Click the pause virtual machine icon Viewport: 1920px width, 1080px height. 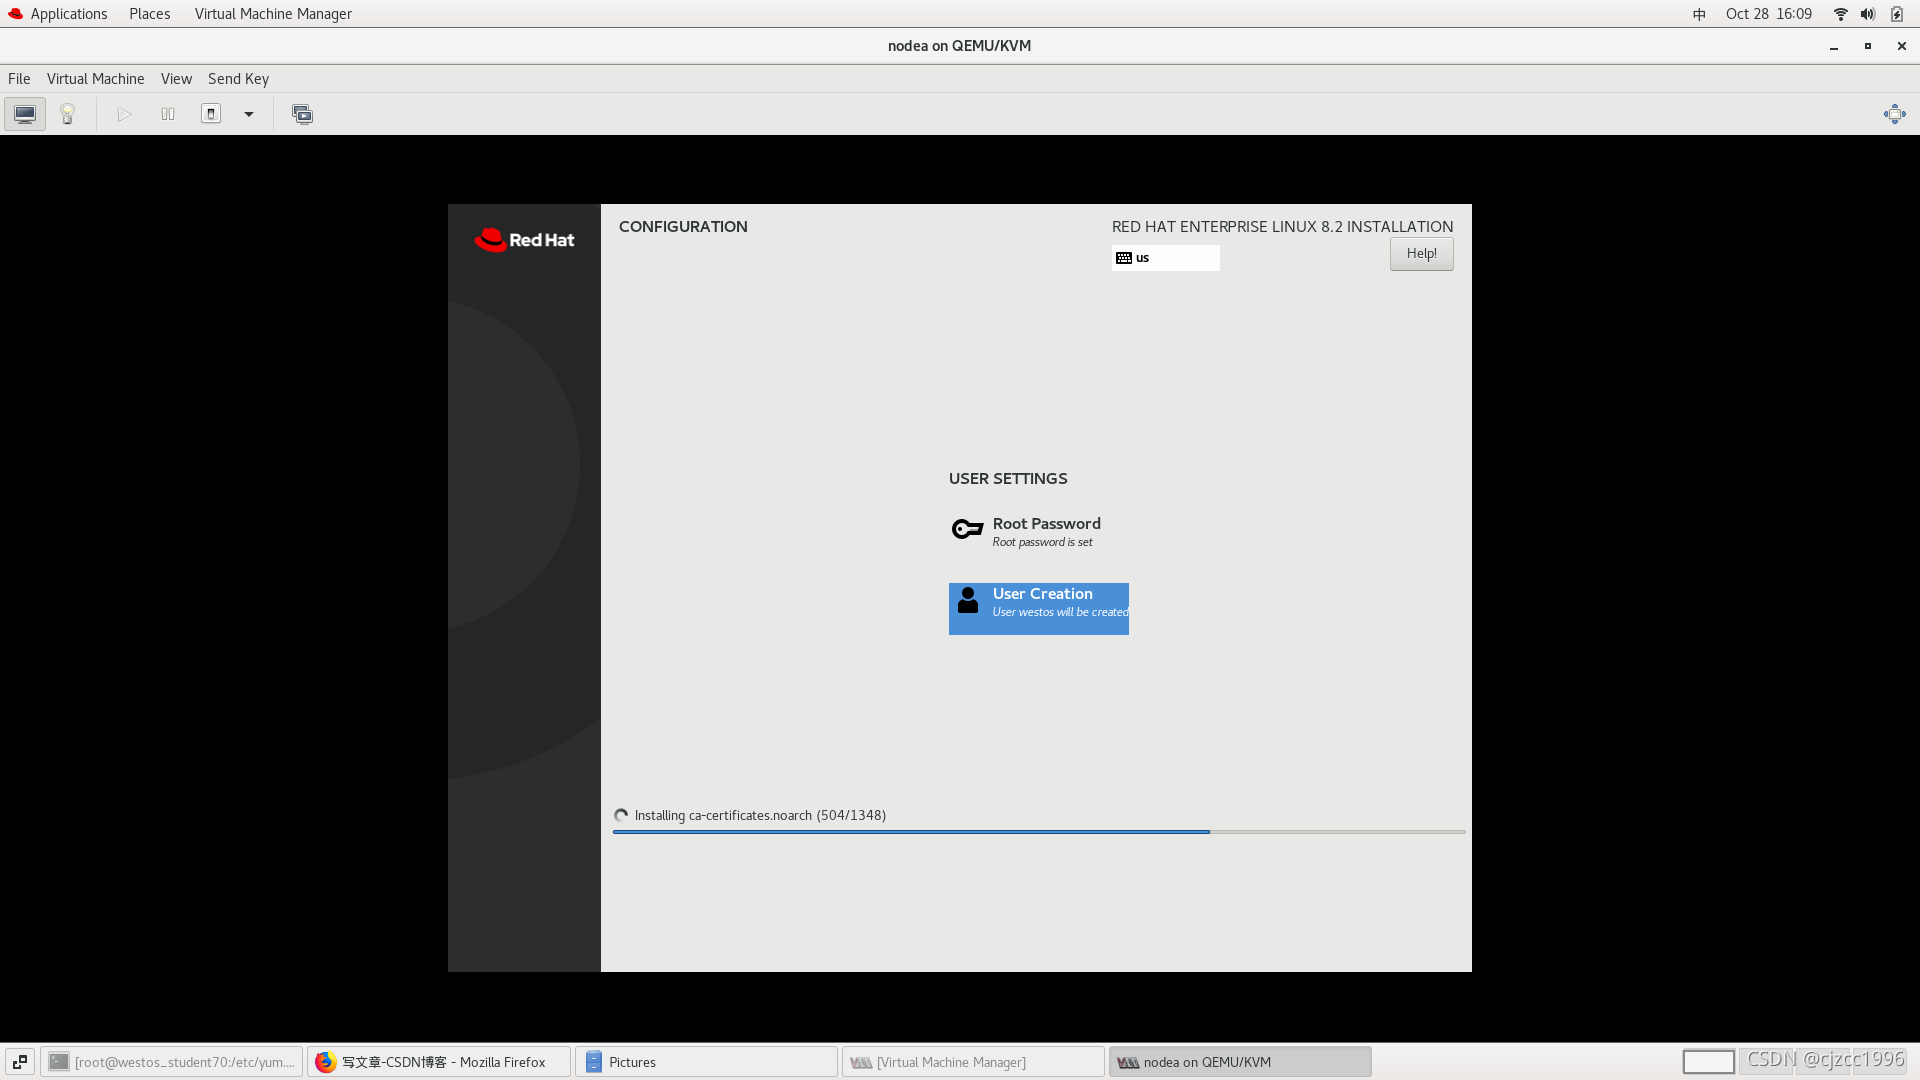tap(167, 113)
